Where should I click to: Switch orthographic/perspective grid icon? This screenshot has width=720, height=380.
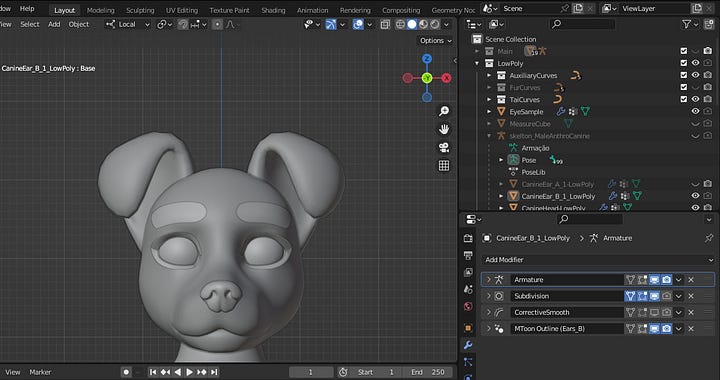click(x=444, y=166)
